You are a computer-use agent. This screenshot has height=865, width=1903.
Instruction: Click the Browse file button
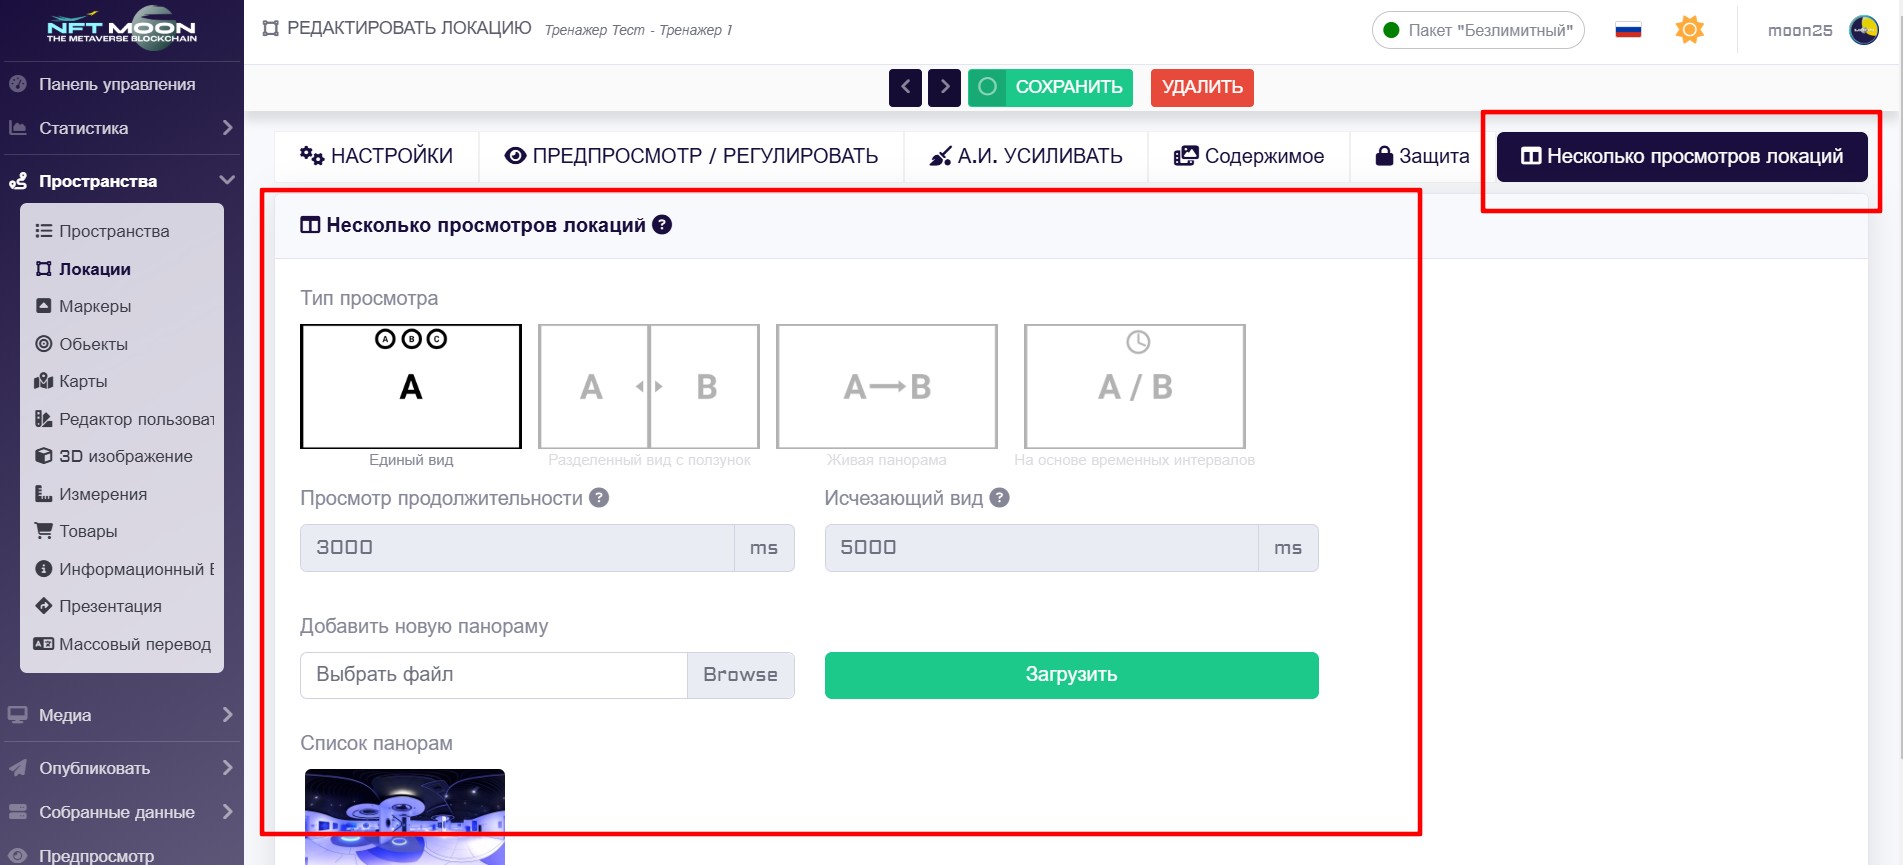[x=740, y=675]
